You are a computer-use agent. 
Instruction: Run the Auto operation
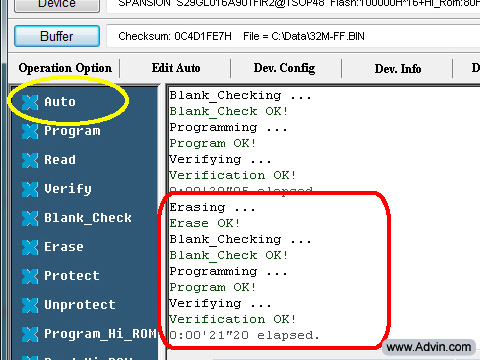click(60, 102)
